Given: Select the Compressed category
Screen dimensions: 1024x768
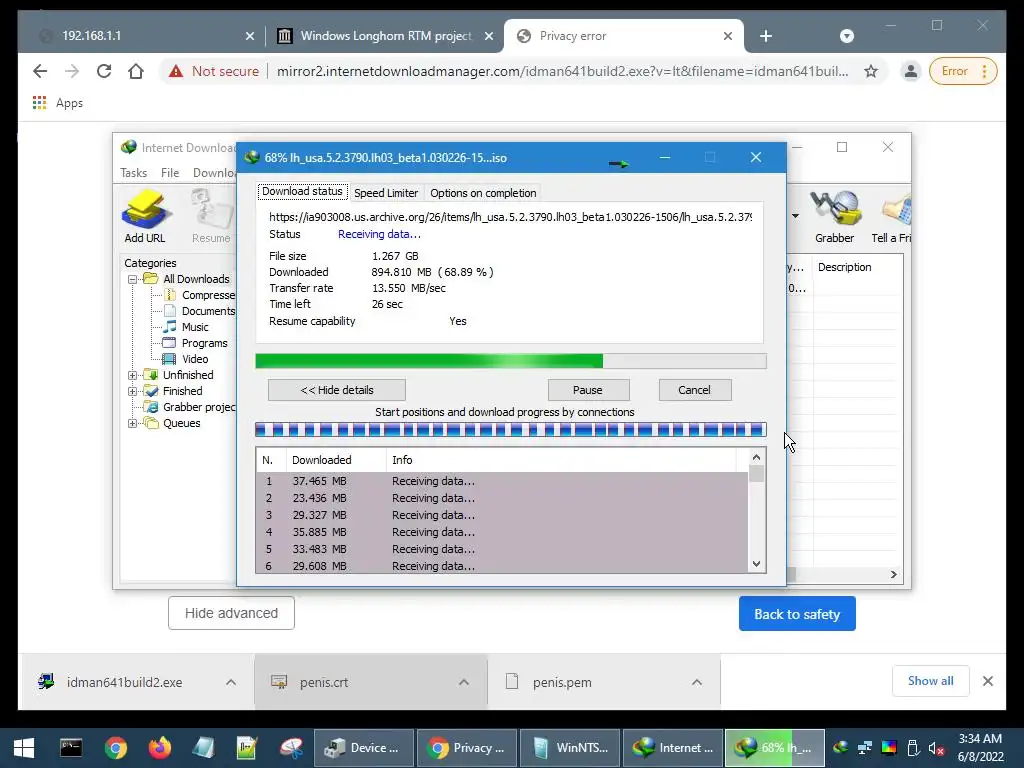Looking at the screenshot, I should click(208, 295).
